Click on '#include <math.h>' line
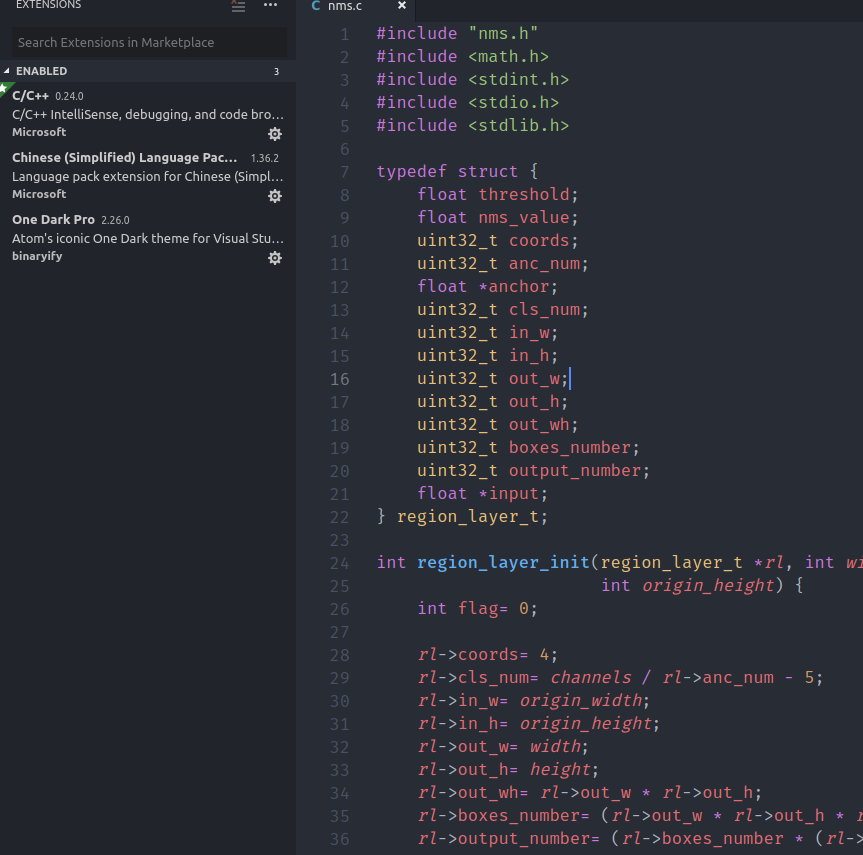This screenshot has width=863, height=855. (462, 57)
